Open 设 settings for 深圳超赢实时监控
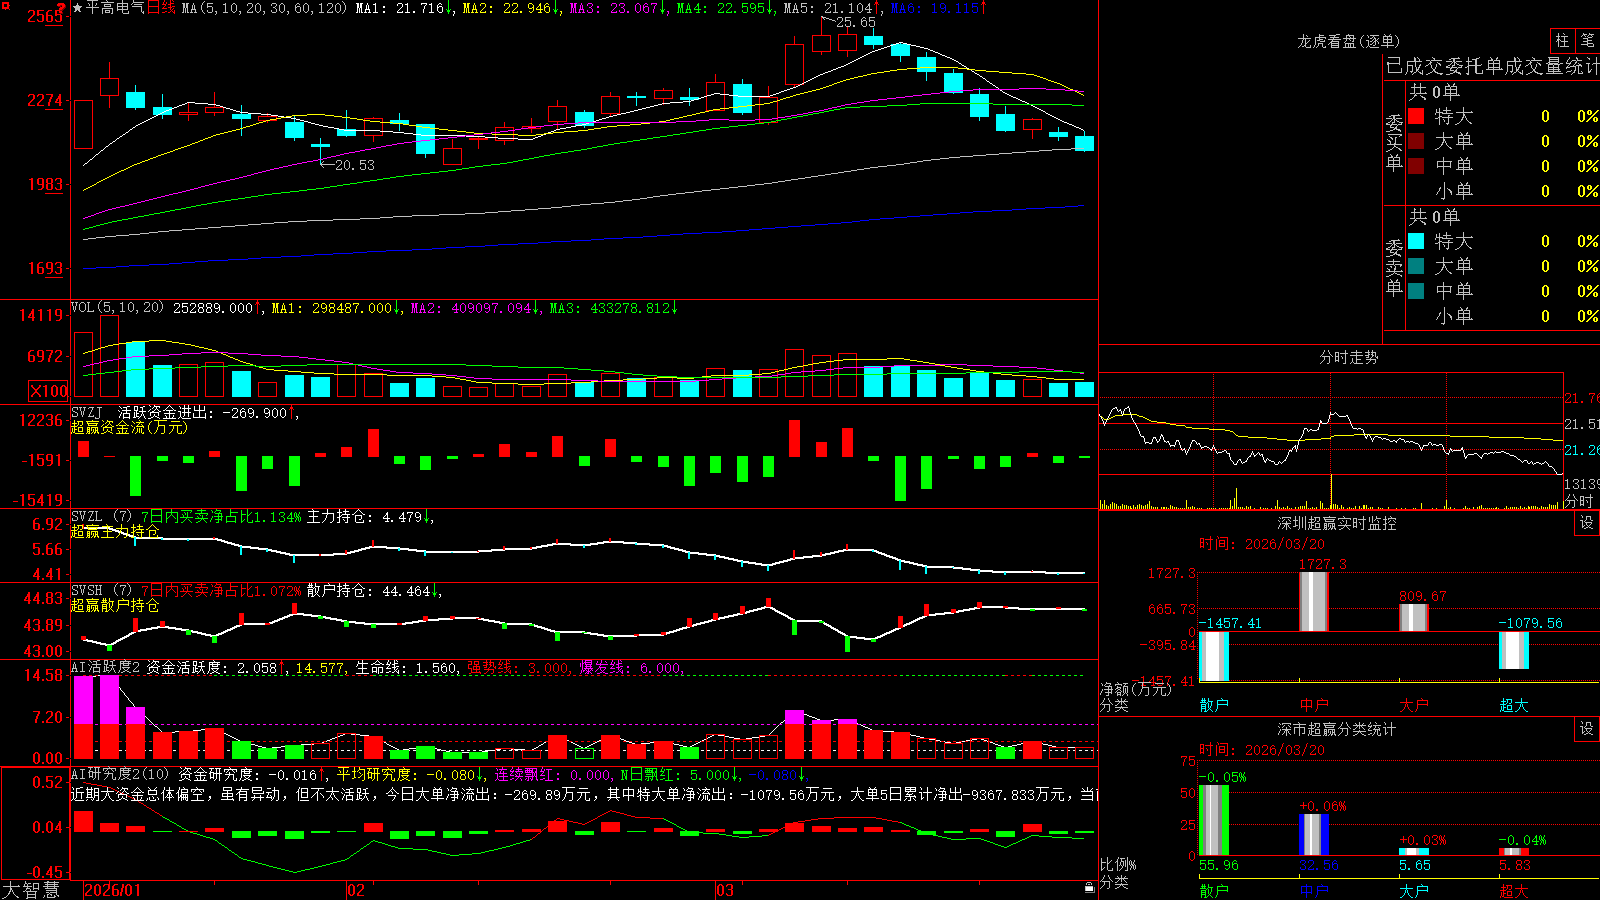 click(x=1587, y=524)
